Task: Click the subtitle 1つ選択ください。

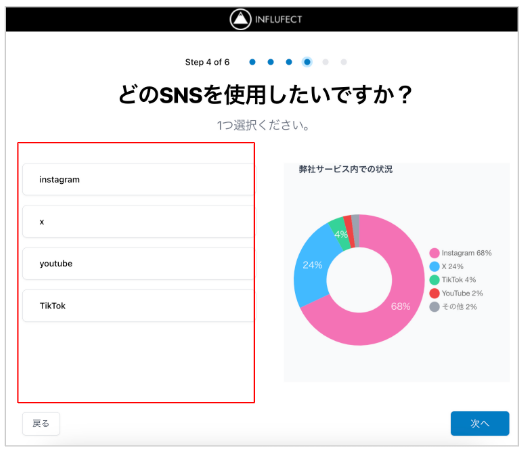Action: click(x=264, y=125)
